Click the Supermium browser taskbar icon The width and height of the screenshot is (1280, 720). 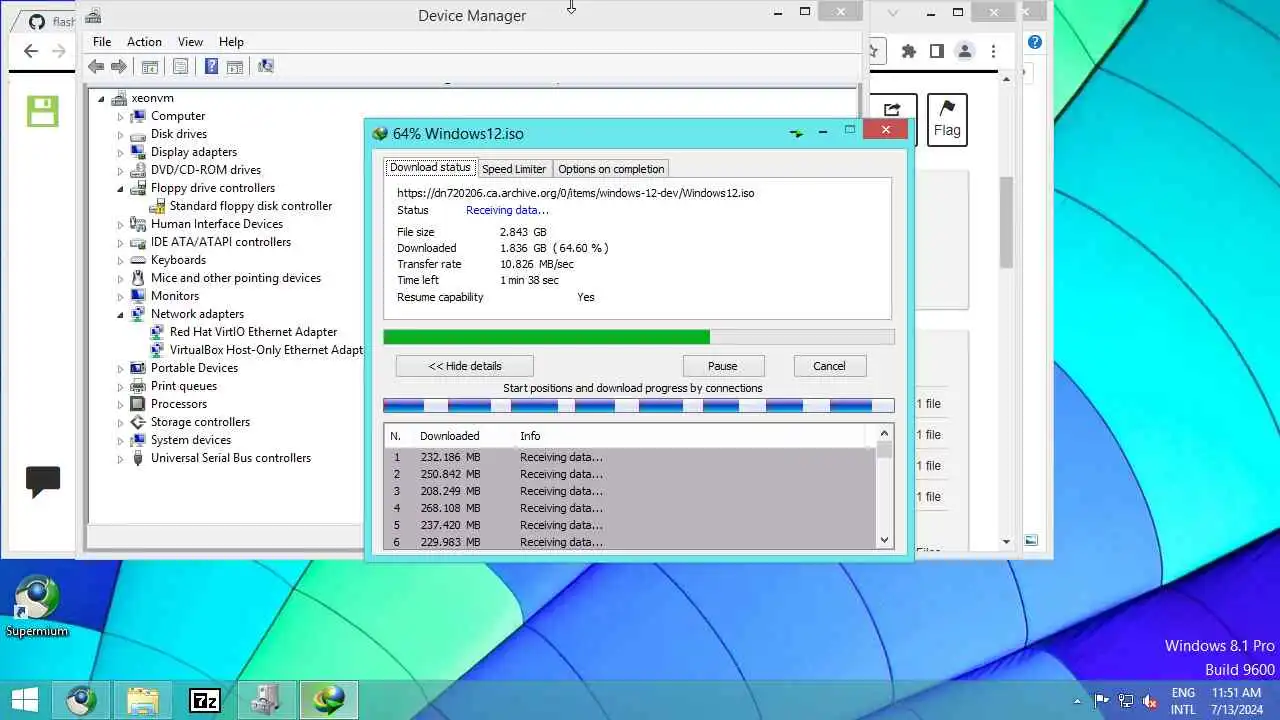click(82, 699)
